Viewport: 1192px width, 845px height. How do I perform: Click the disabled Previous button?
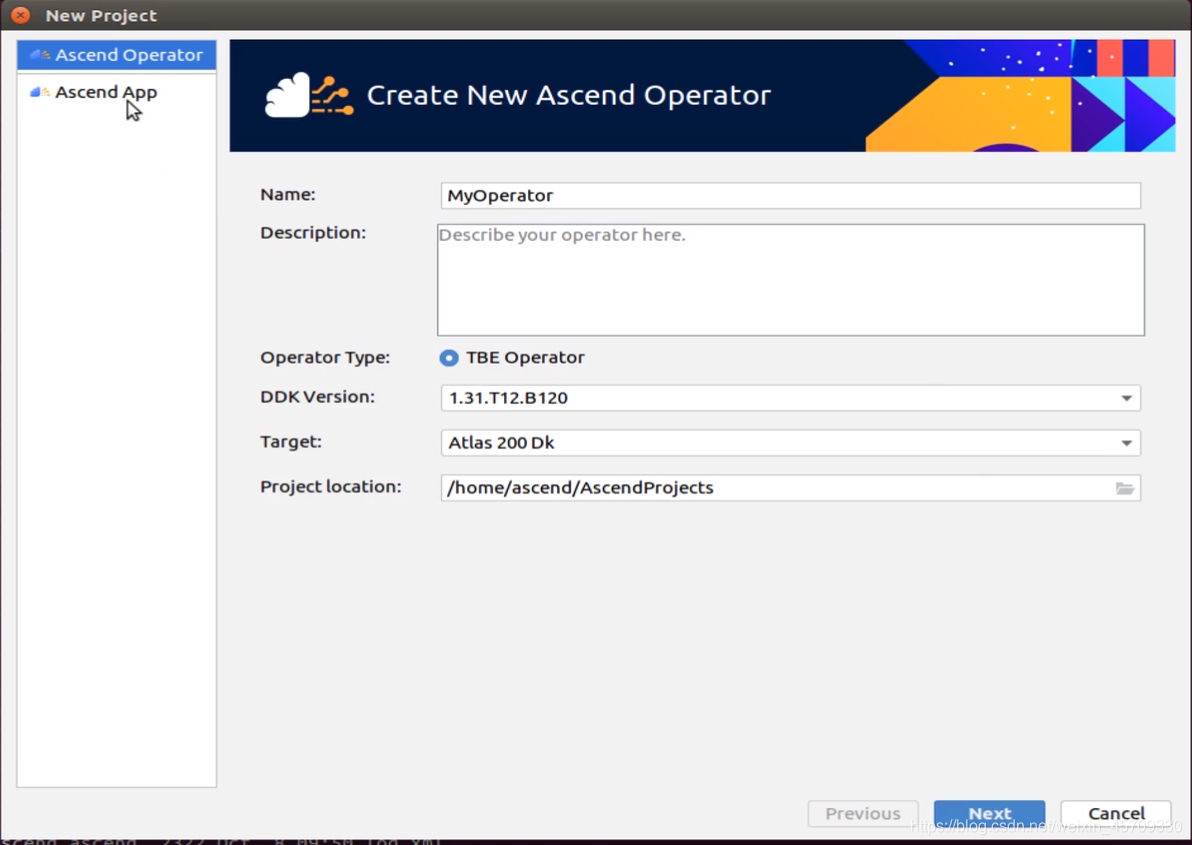[x=863, y=814]
